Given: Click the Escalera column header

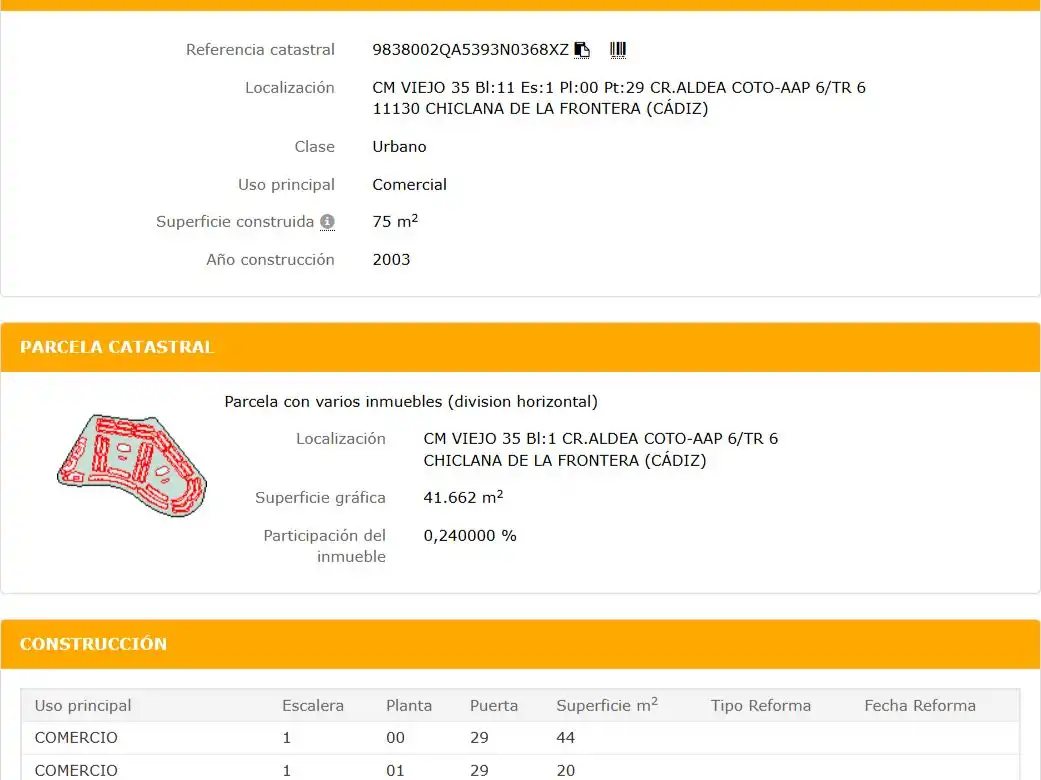Looking at the screenshot, I should pos(313,706).
